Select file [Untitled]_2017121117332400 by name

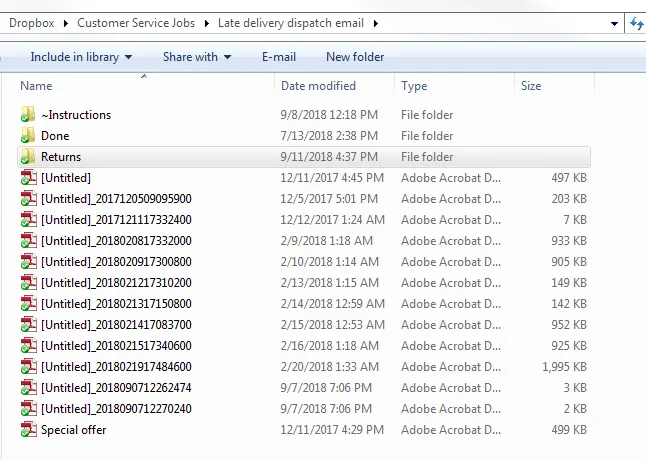[x=117, y=220]
